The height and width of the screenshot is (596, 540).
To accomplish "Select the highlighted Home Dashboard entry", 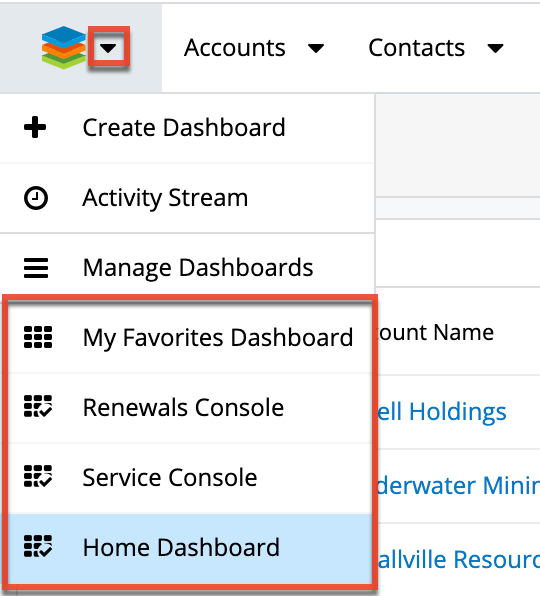I will (x=190, y=548).
